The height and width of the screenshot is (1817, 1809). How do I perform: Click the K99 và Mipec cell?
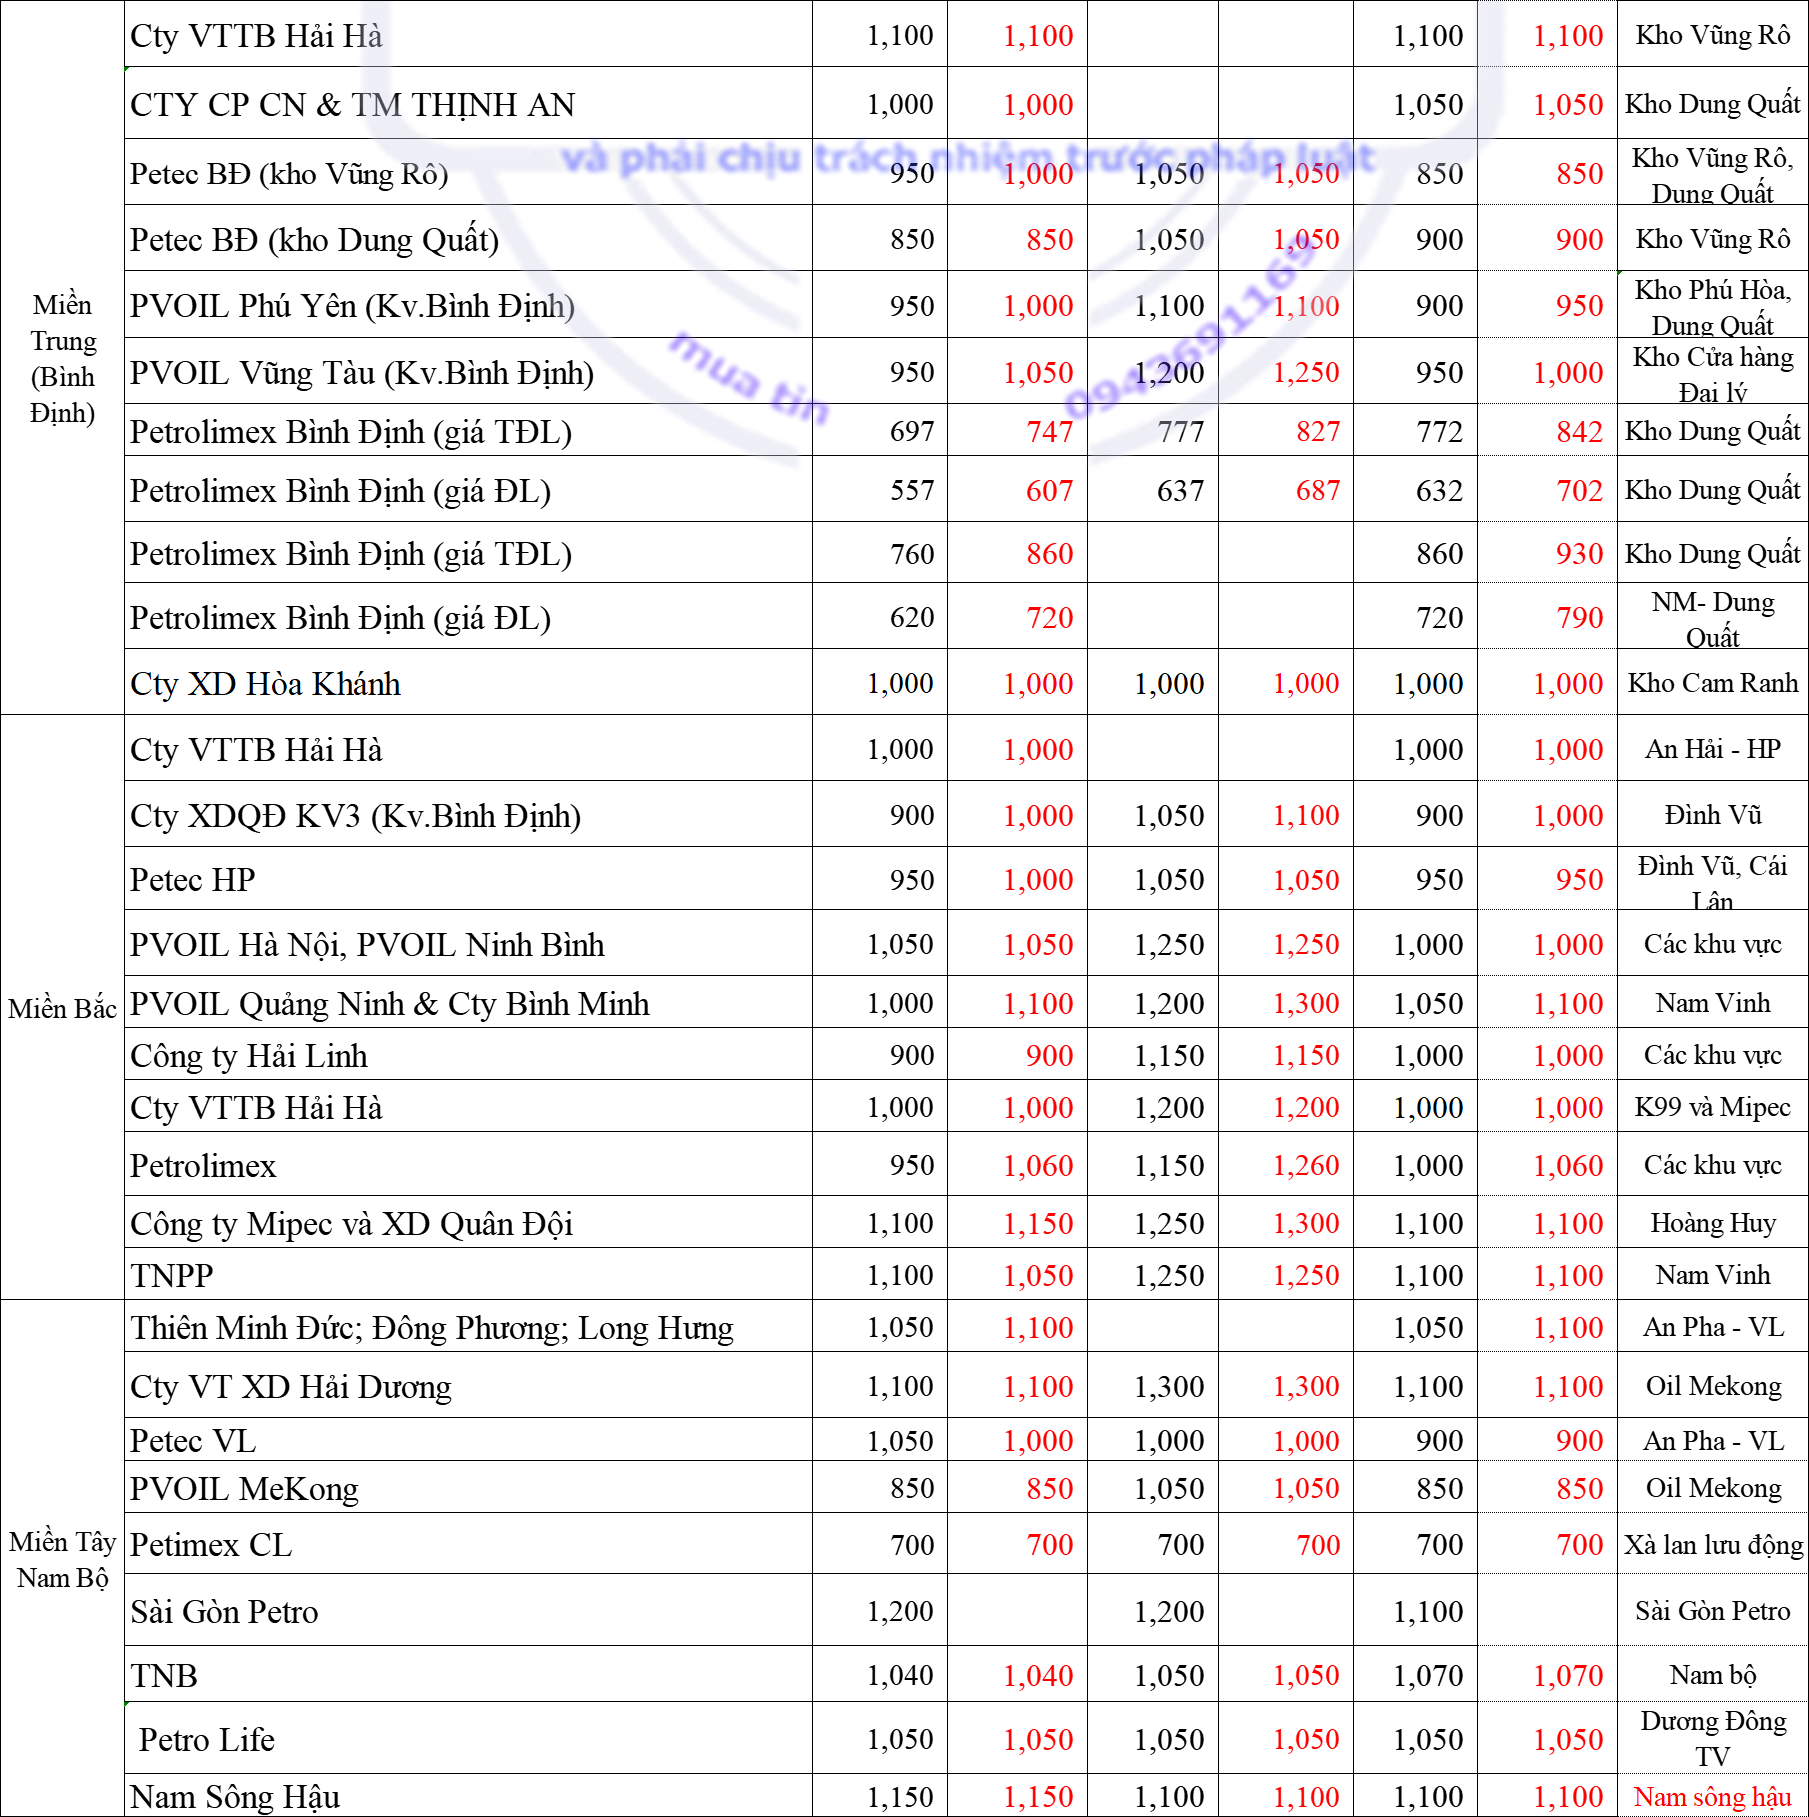point(1712,1107)
